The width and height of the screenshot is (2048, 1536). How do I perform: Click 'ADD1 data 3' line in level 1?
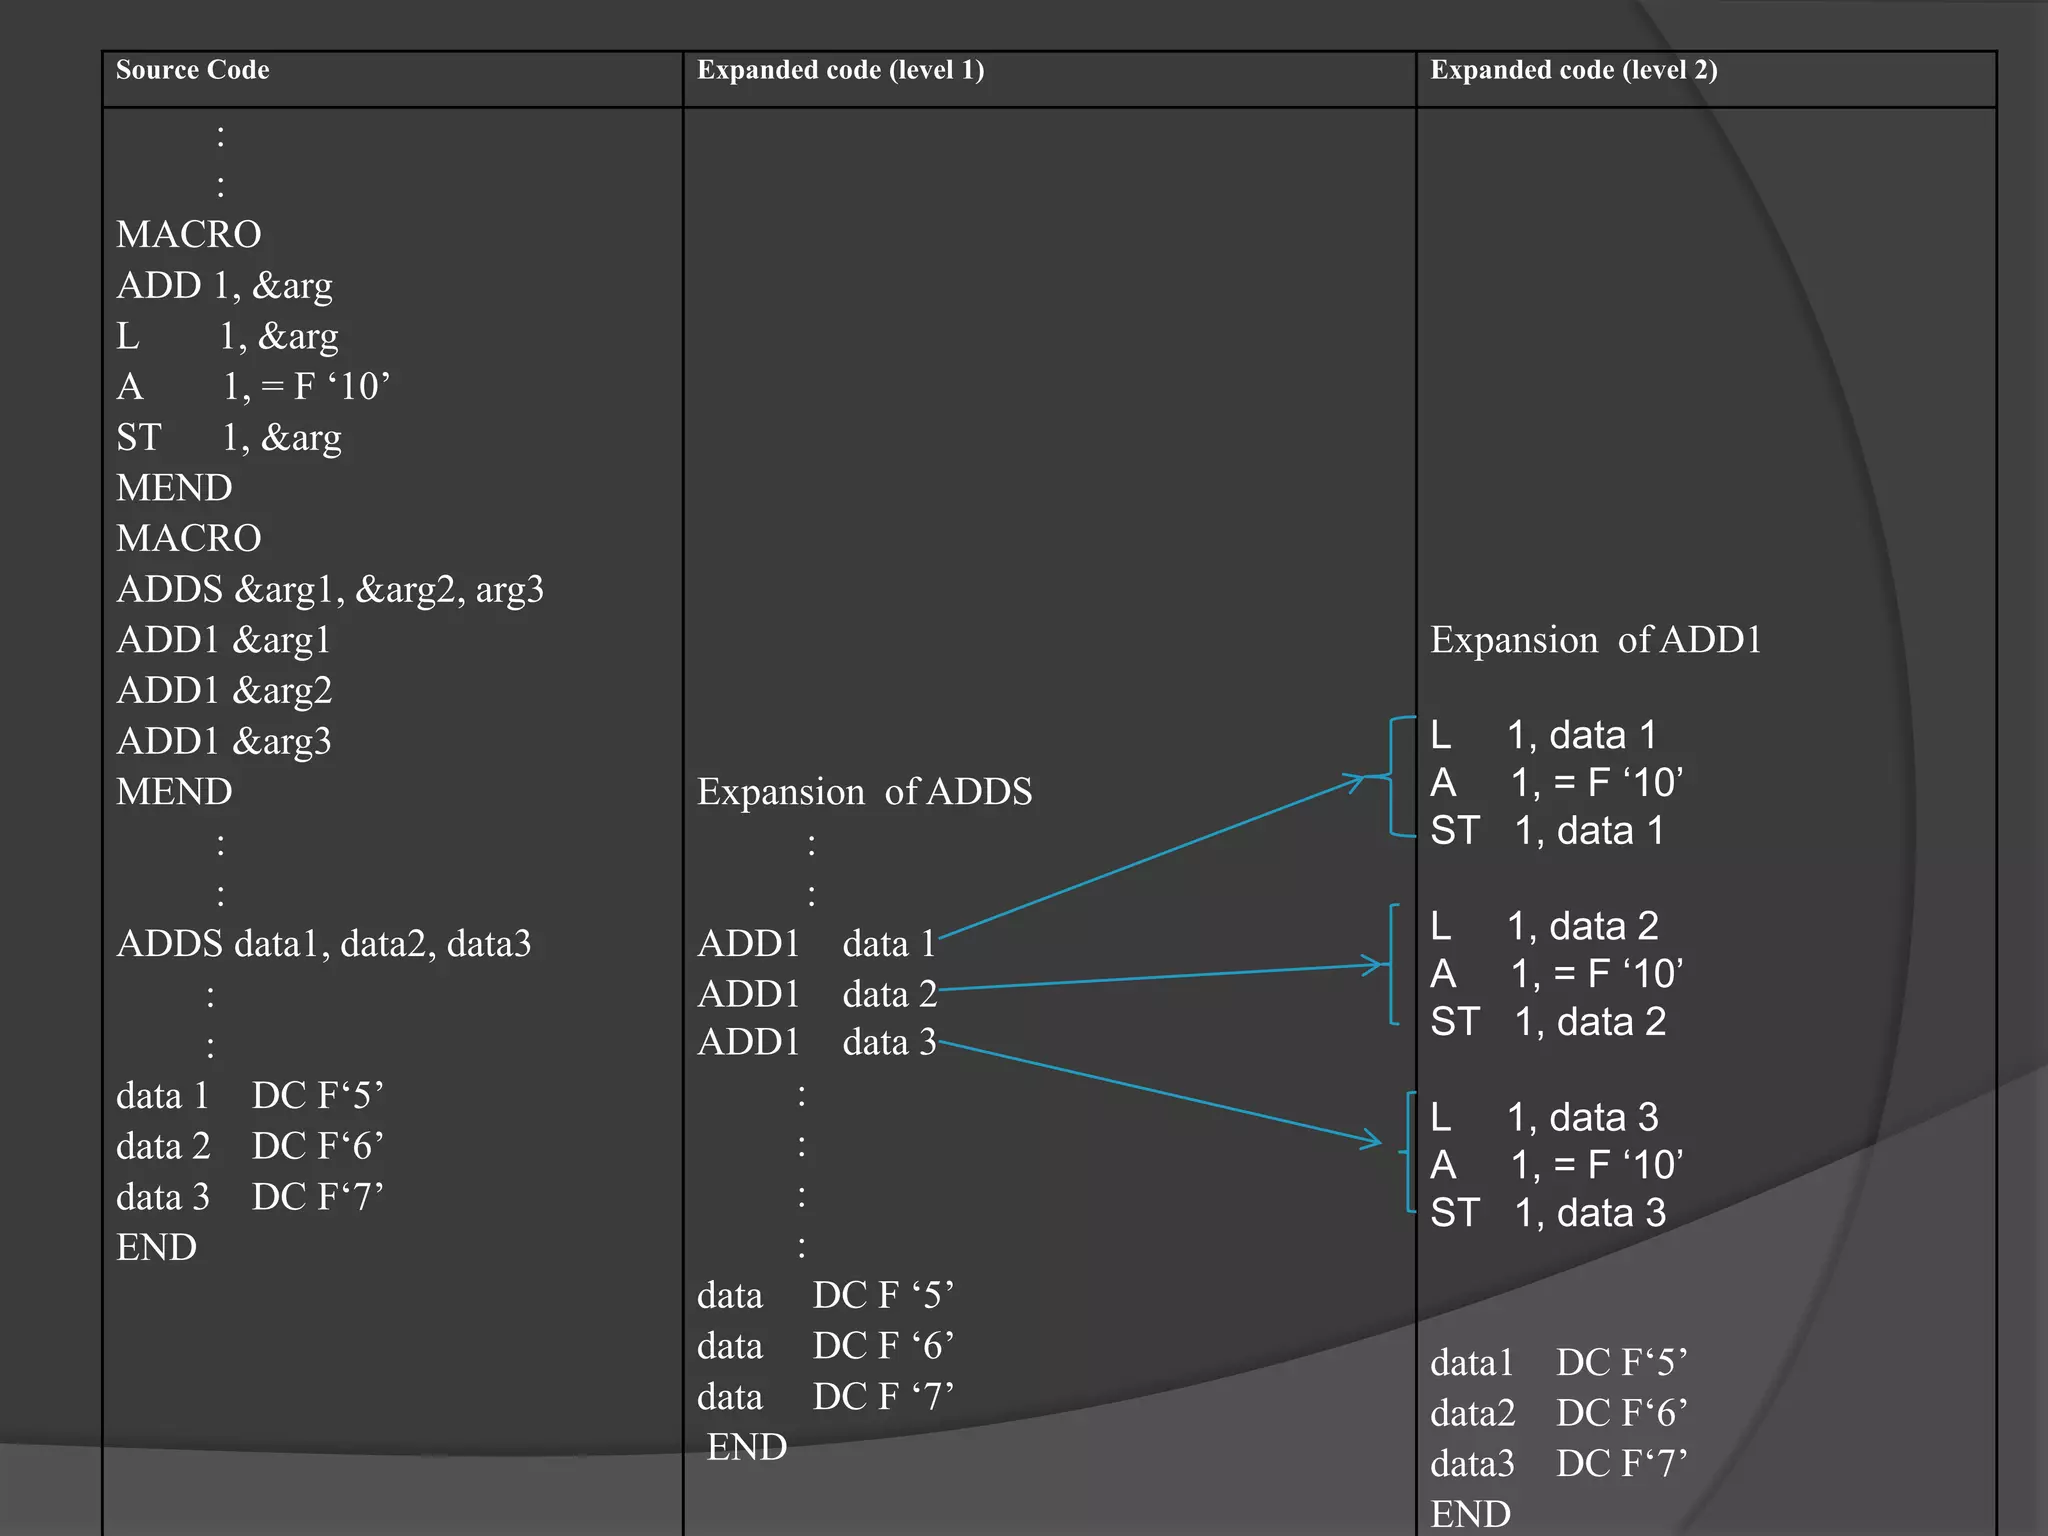(x=816, y=1043)
